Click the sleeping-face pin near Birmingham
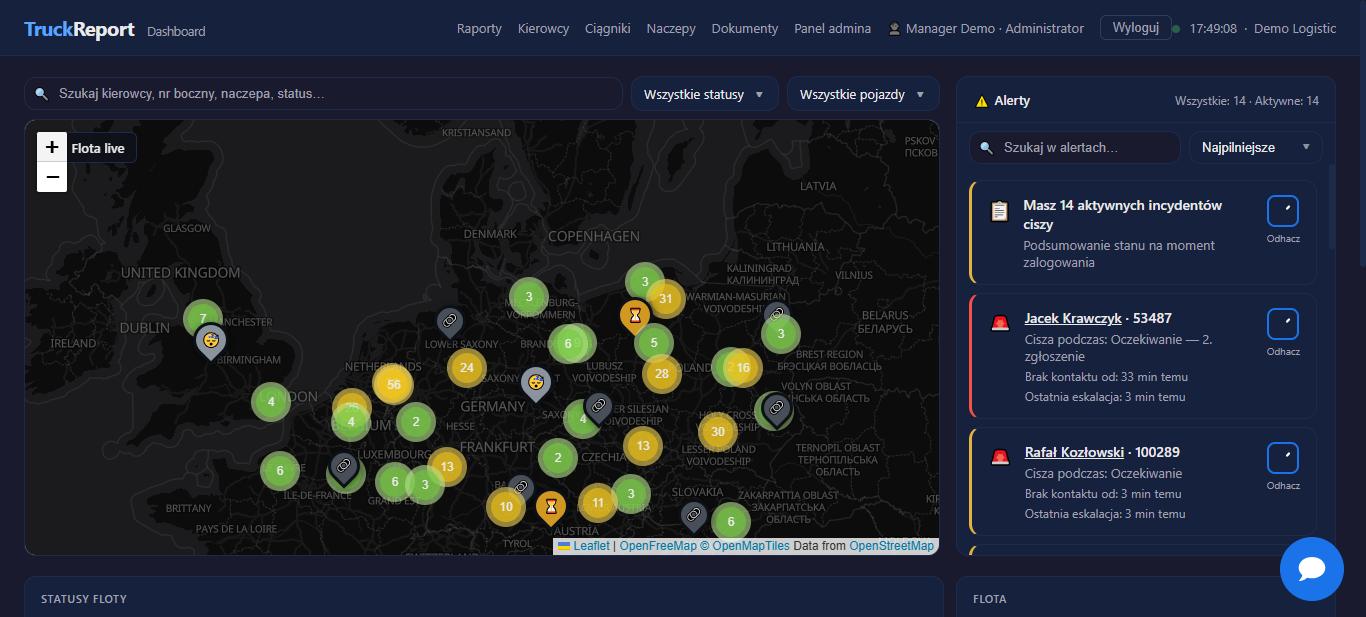This screenshot has height=617, width=1366. coord(210,341)
